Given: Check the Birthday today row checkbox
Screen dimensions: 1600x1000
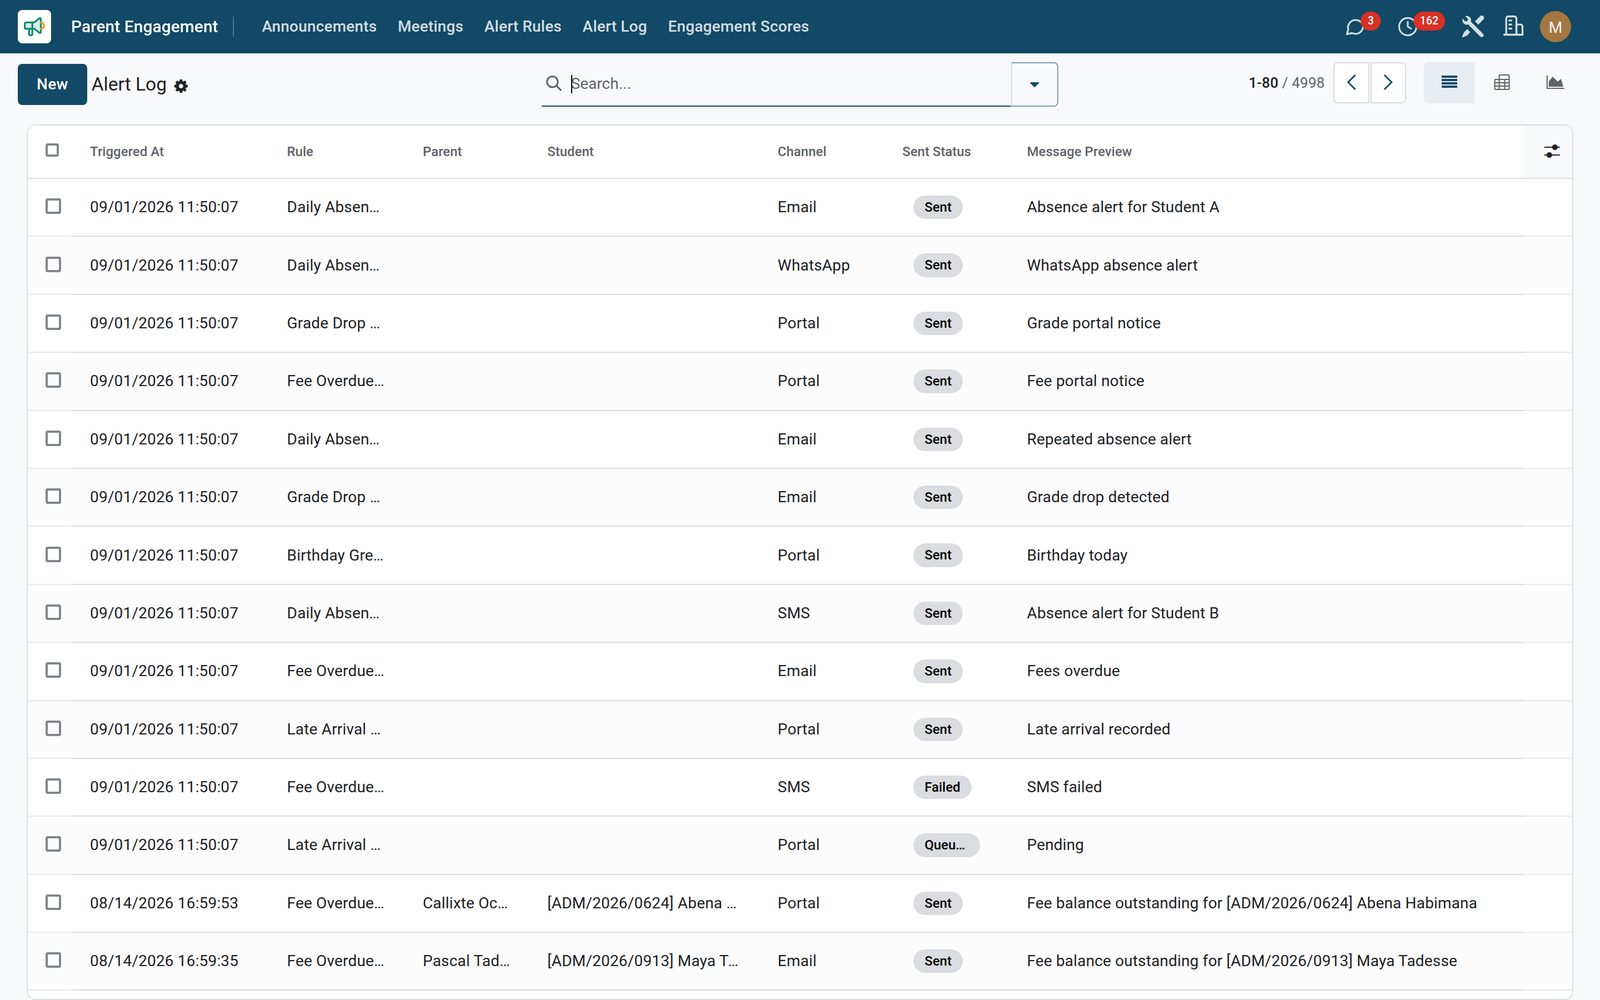Looking at the screenshot, I should point(53,554).
